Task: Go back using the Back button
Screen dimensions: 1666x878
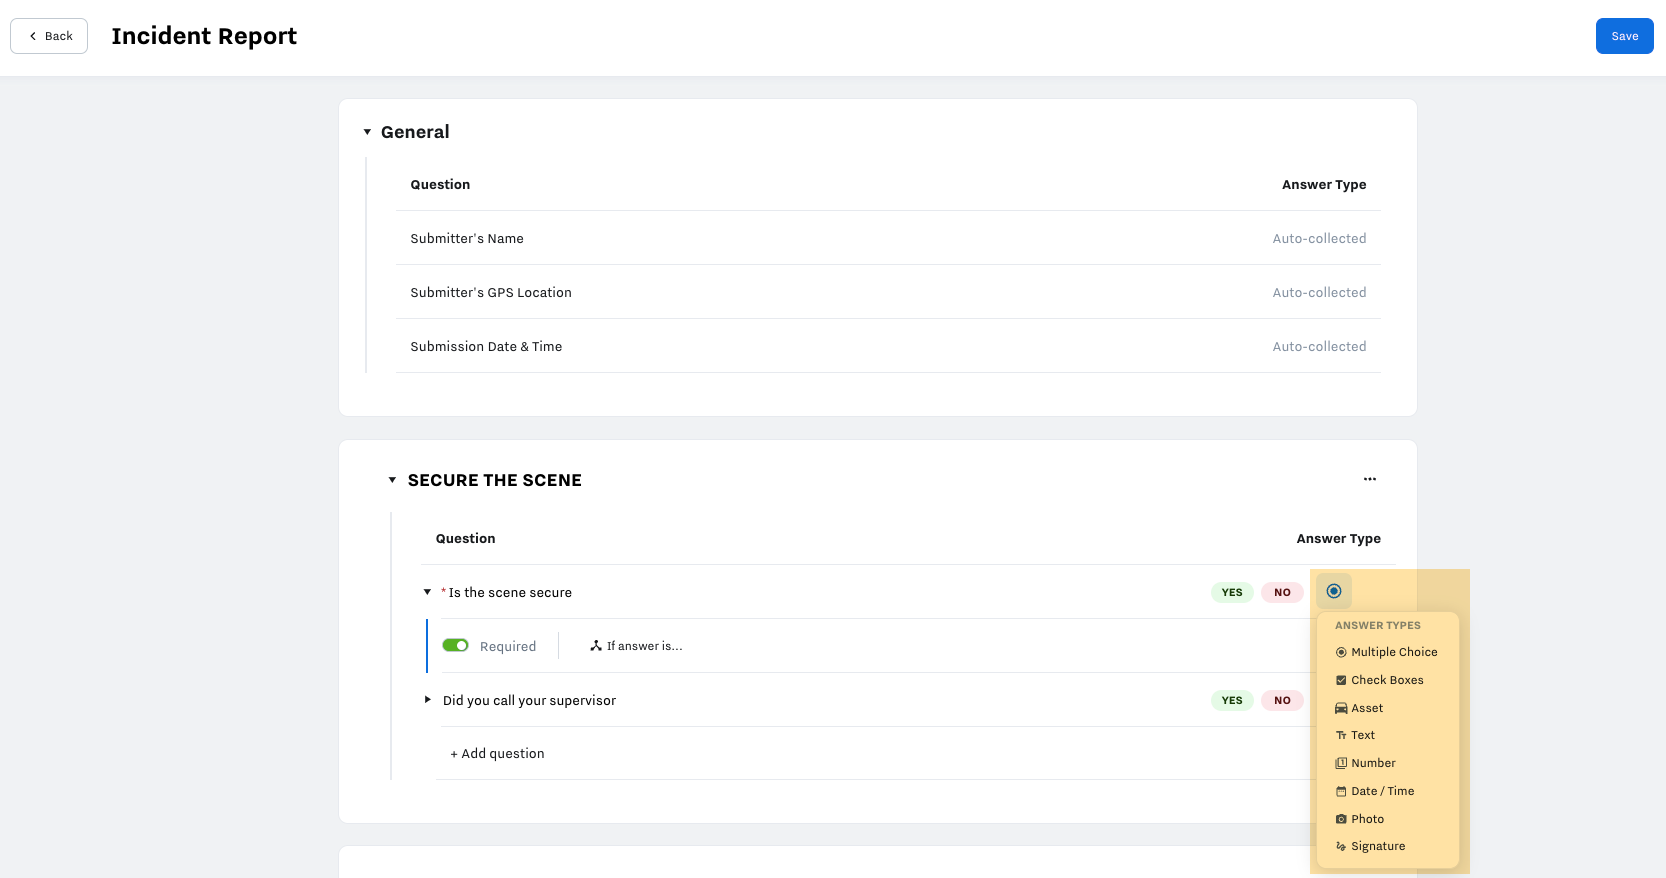Action: (49, 36)
